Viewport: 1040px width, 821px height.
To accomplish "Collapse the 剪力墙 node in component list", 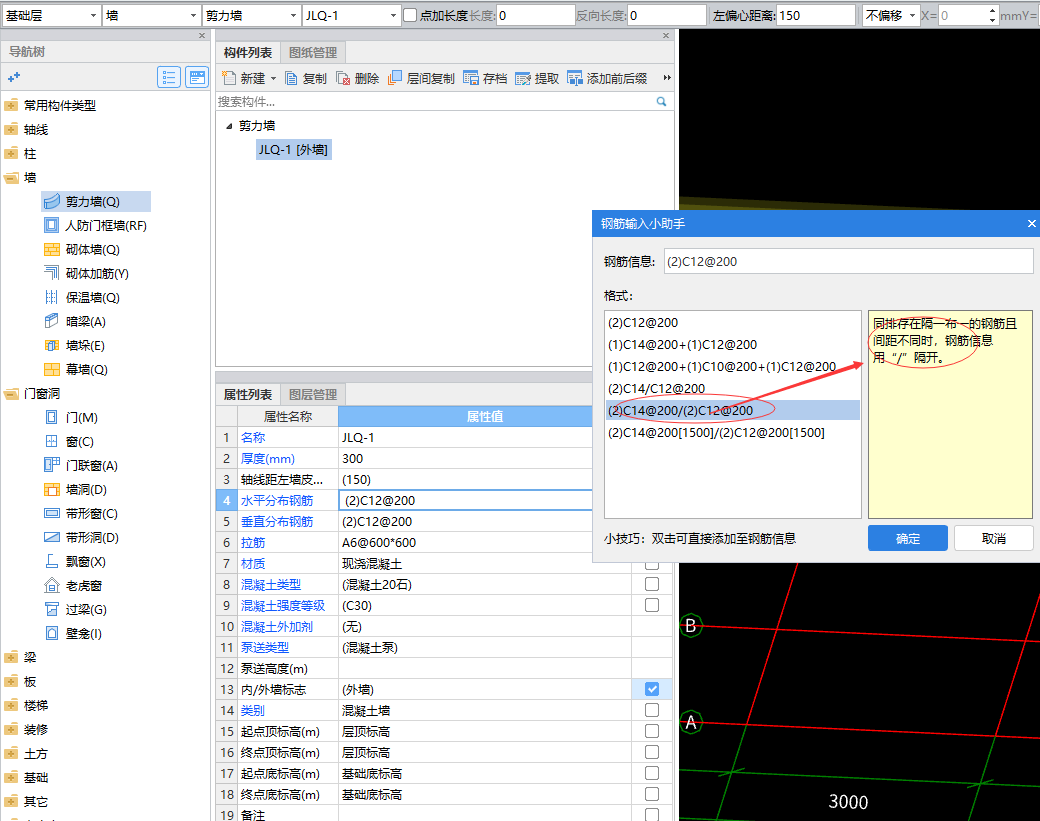I will [229, 126].
